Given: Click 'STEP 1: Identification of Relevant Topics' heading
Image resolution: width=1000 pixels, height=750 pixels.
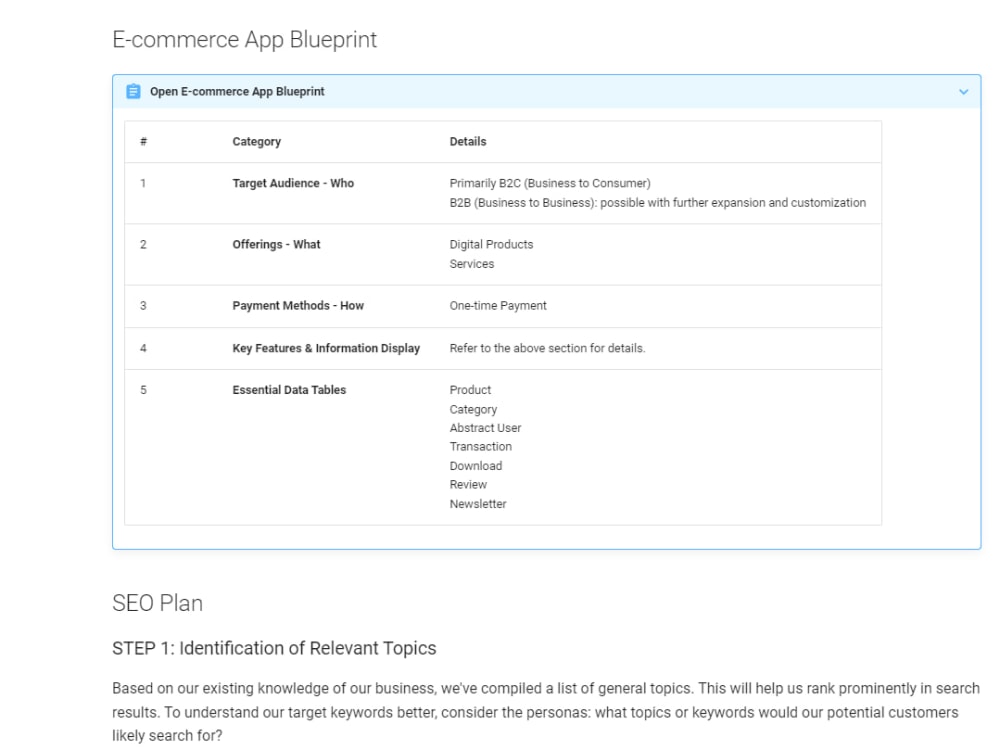Looking at the screenshot, I should (x=274, y=648).
